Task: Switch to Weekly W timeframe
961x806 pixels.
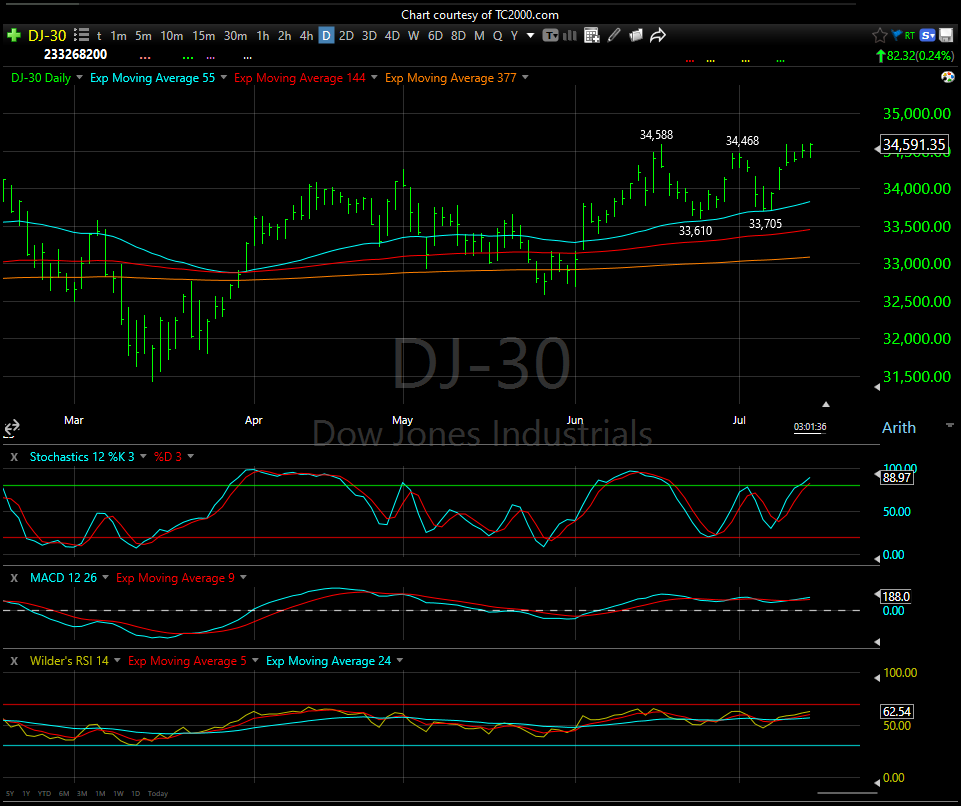Action: click(414, 36)
